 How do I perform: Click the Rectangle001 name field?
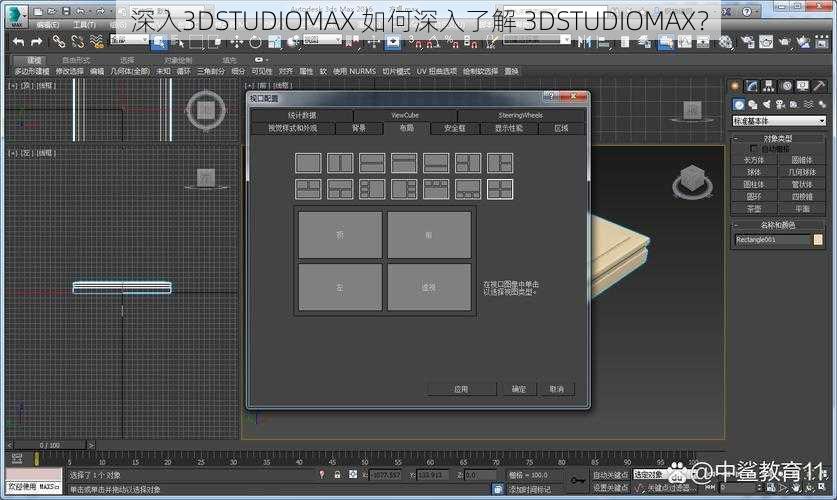click(x=772, y=240)
